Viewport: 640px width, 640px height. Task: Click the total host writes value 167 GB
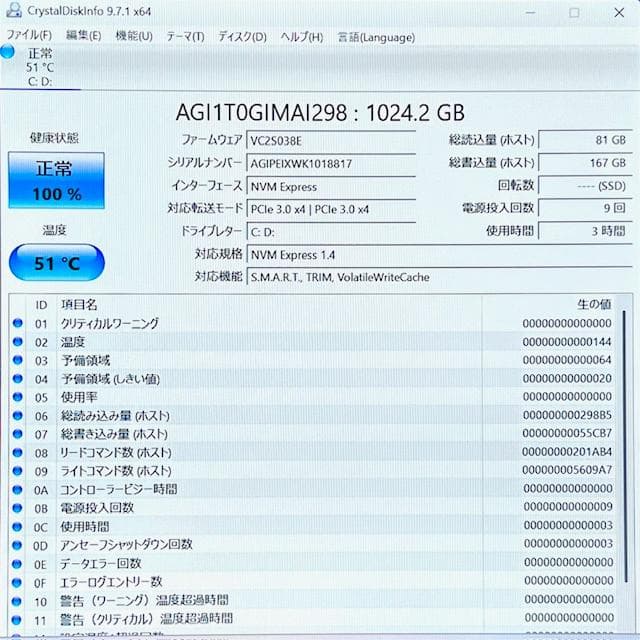pyautogui.click(x=585, y=163)
